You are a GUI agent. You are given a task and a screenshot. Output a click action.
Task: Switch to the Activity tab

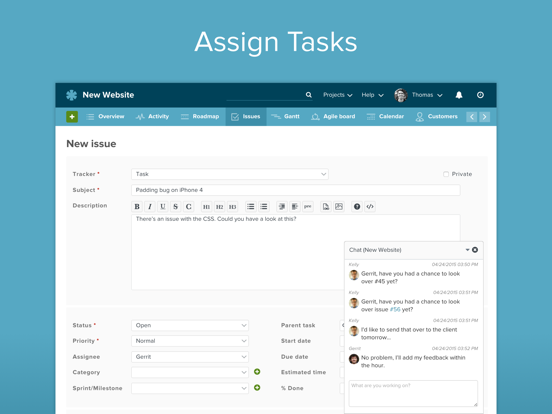pyautogui.click(x=152, y=117)
